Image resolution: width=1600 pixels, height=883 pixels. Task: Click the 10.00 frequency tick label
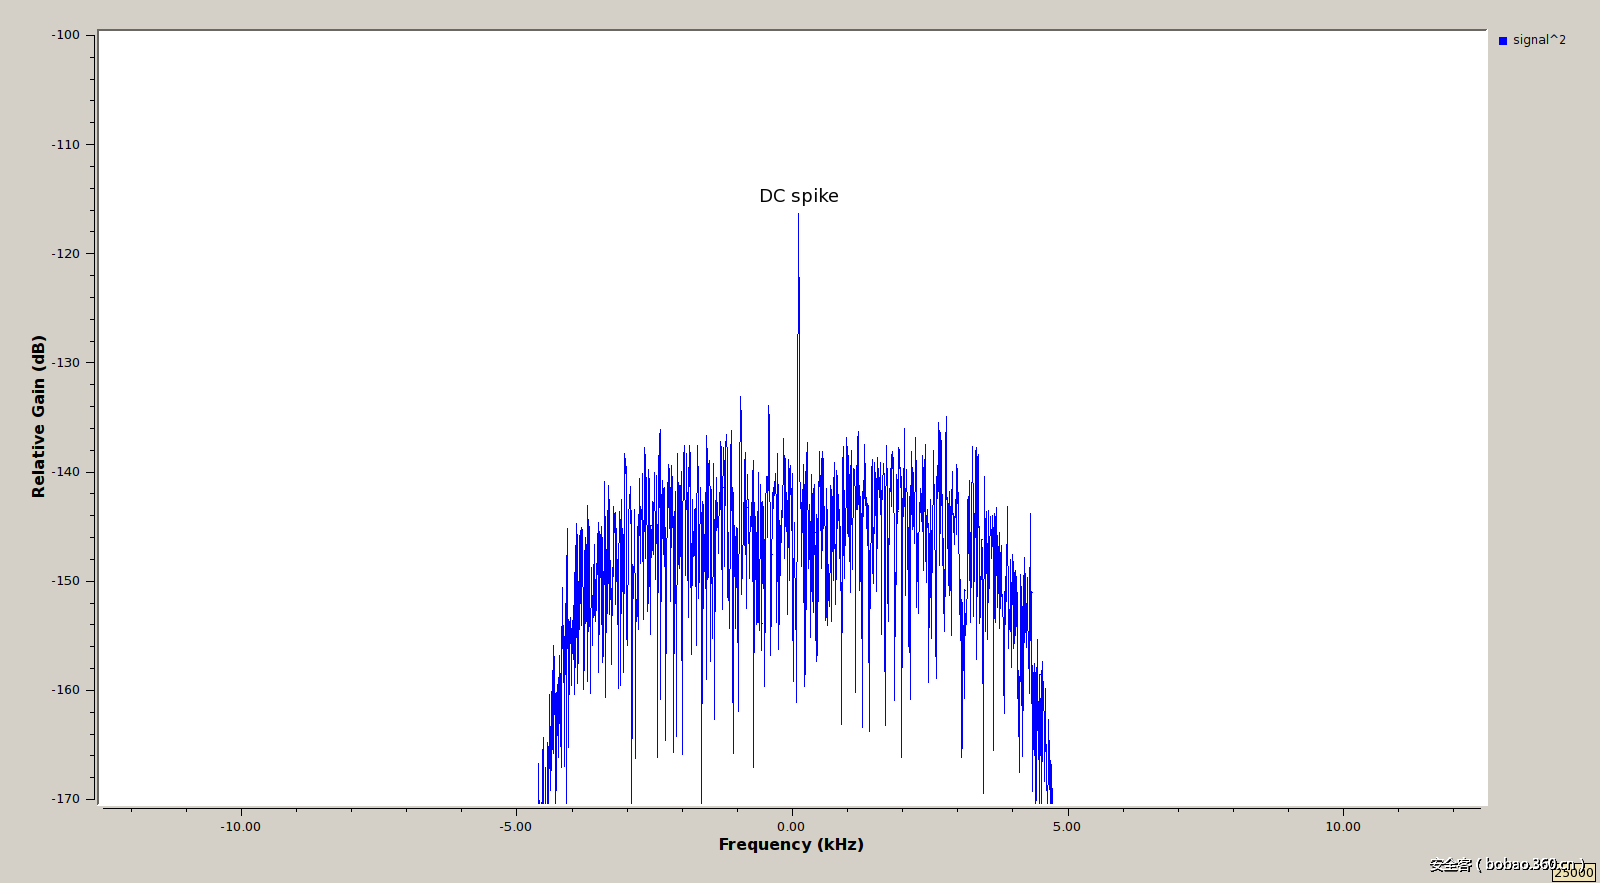[x=1342, y=826]
